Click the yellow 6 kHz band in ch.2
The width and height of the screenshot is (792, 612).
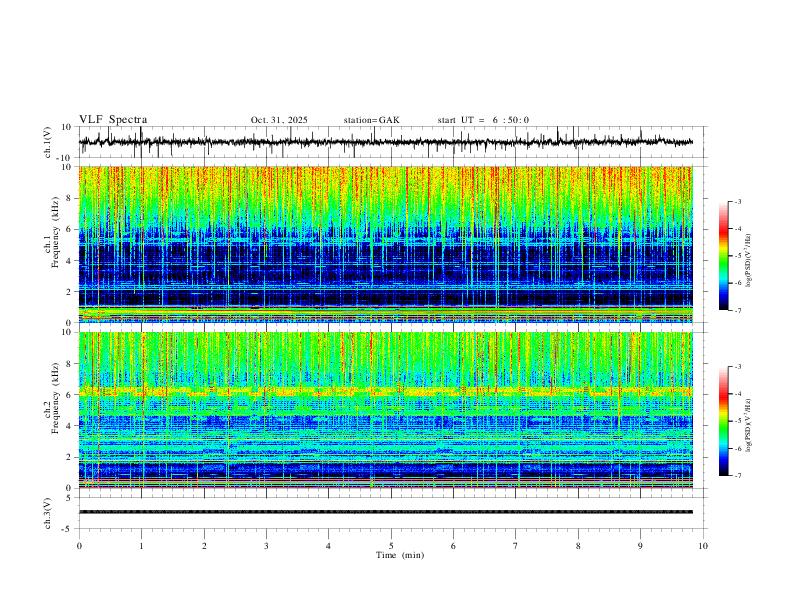pyautogui.click(x=385, y=391)
